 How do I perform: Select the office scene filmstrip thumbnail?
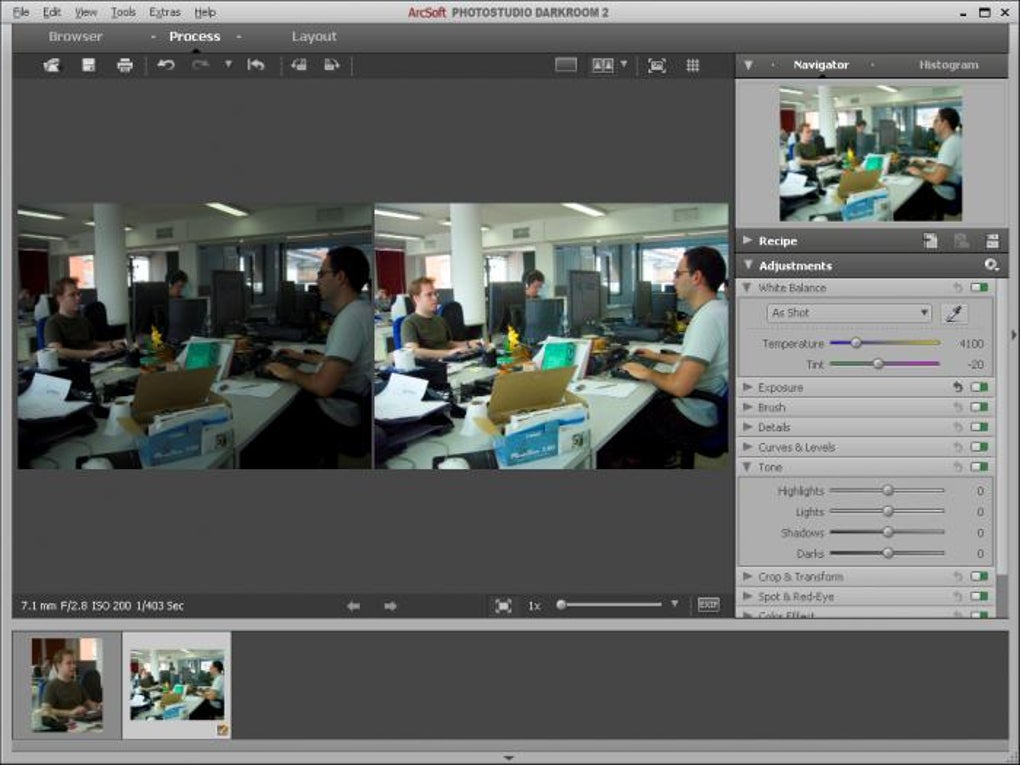coord(177,685)
